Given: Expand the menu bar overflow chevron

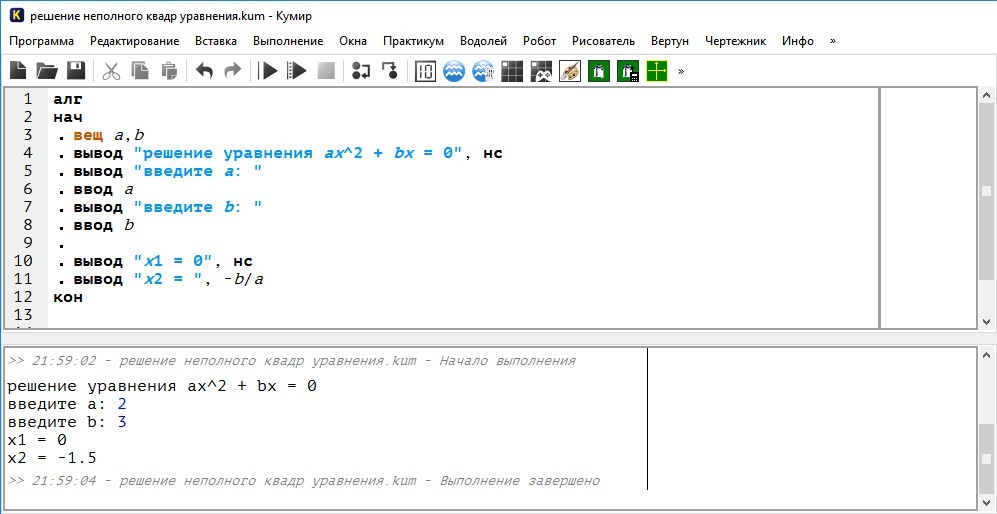Looking at the screenshot, I should [x=833, y=41].
